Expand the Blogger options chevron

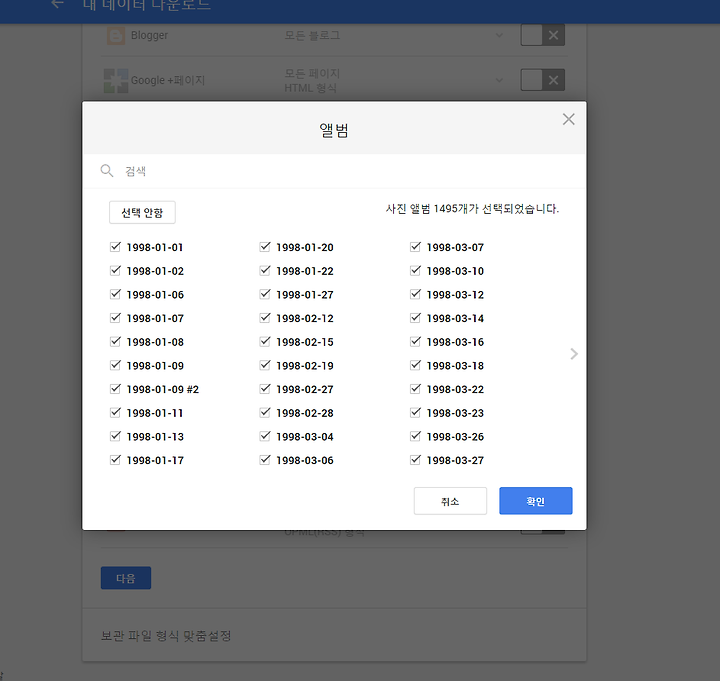pos(499,35)
